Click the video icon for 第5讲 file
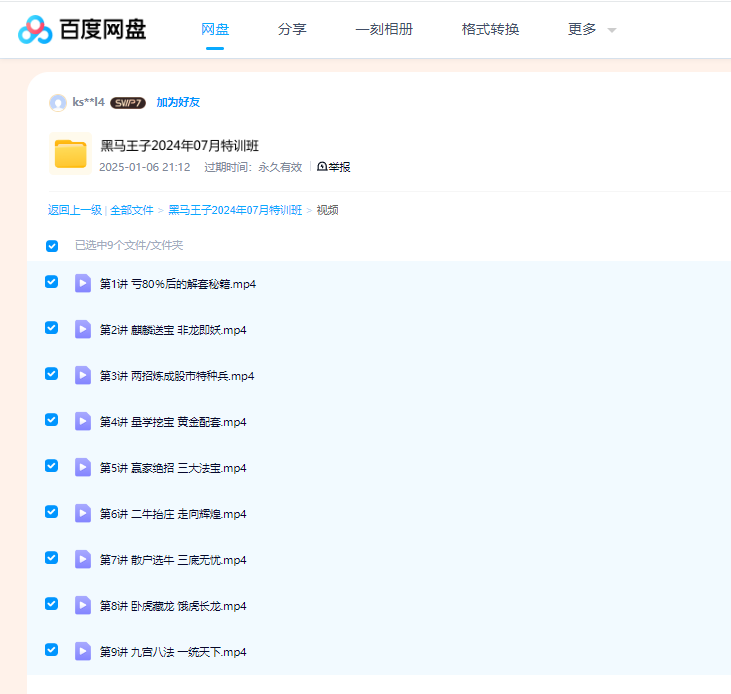 click(x=83, y=467)
